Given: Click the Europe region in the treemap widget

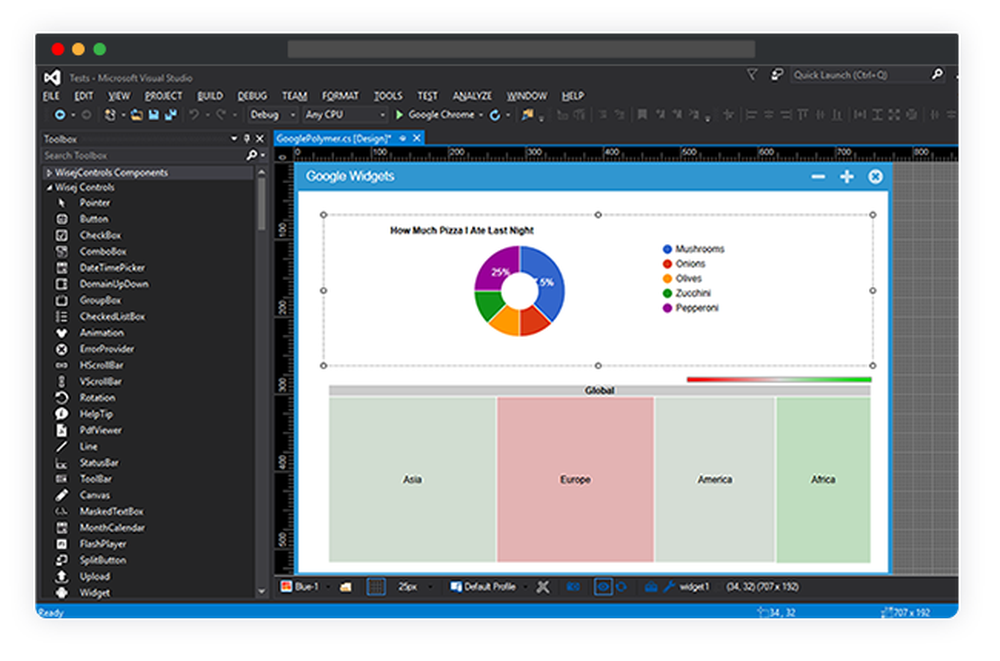Looking at the screenshot, I should [x=574, y=479].
